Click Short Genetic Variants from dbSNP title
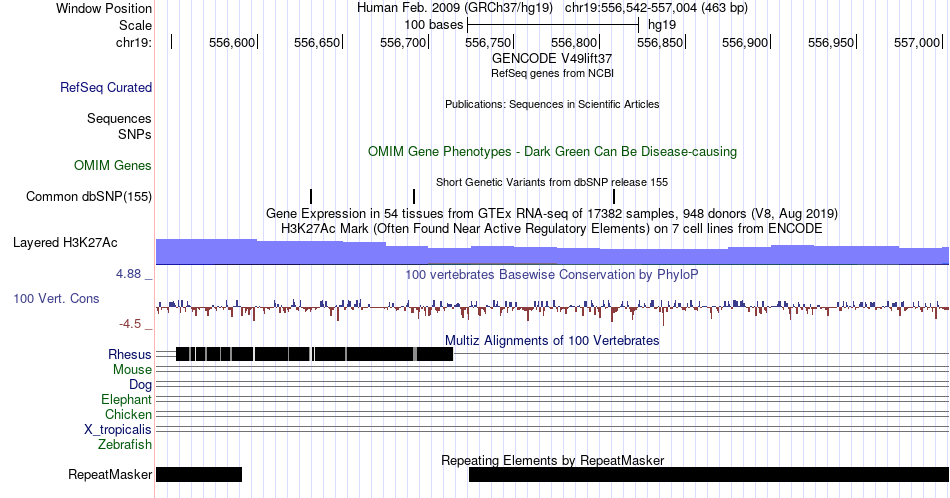950x498 pixels. tap(552, 182)
